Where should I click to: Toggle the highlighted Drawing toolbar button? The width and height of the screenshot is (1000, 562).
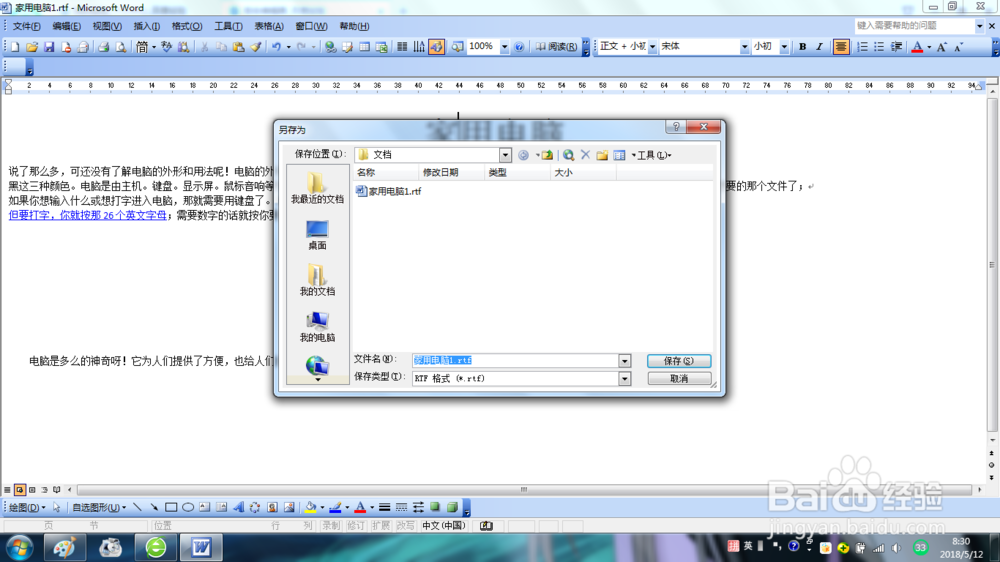click(436, 47)
